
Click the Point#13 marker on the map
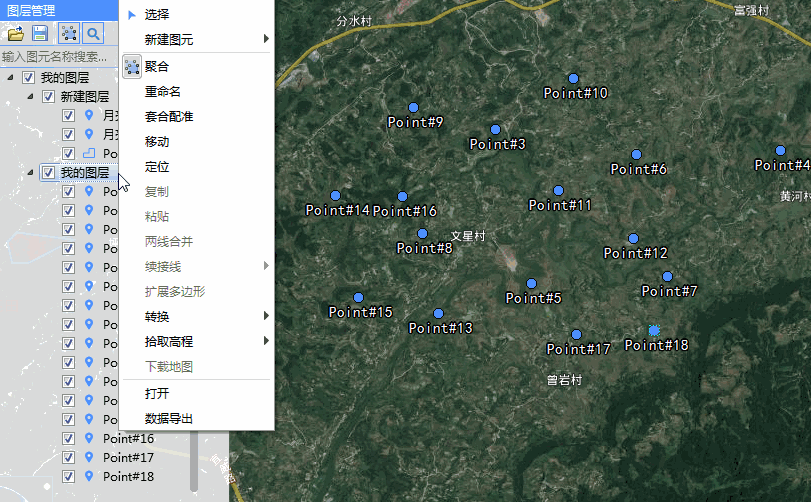[x=439, y=313]
